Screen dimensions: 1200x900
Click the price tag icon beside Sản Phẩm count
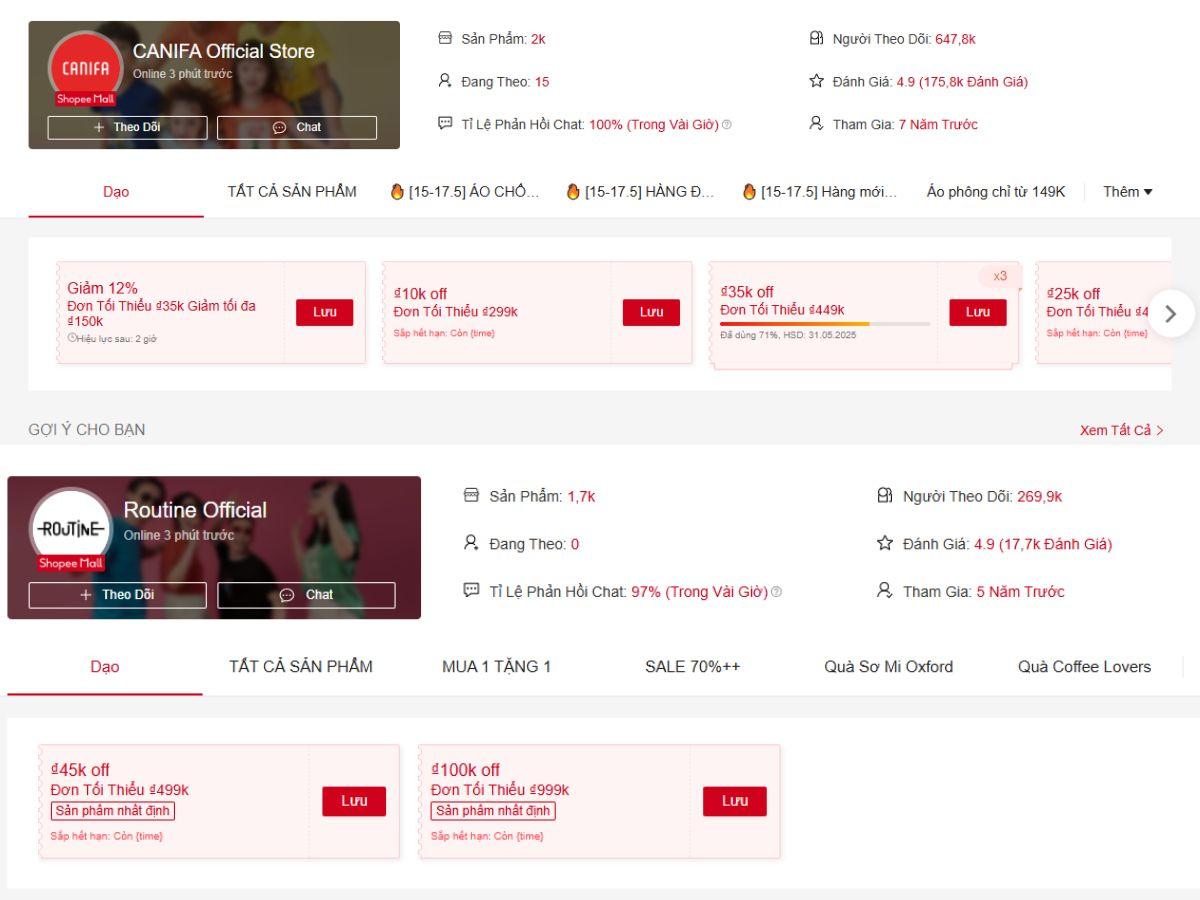(x=444, y=38)
